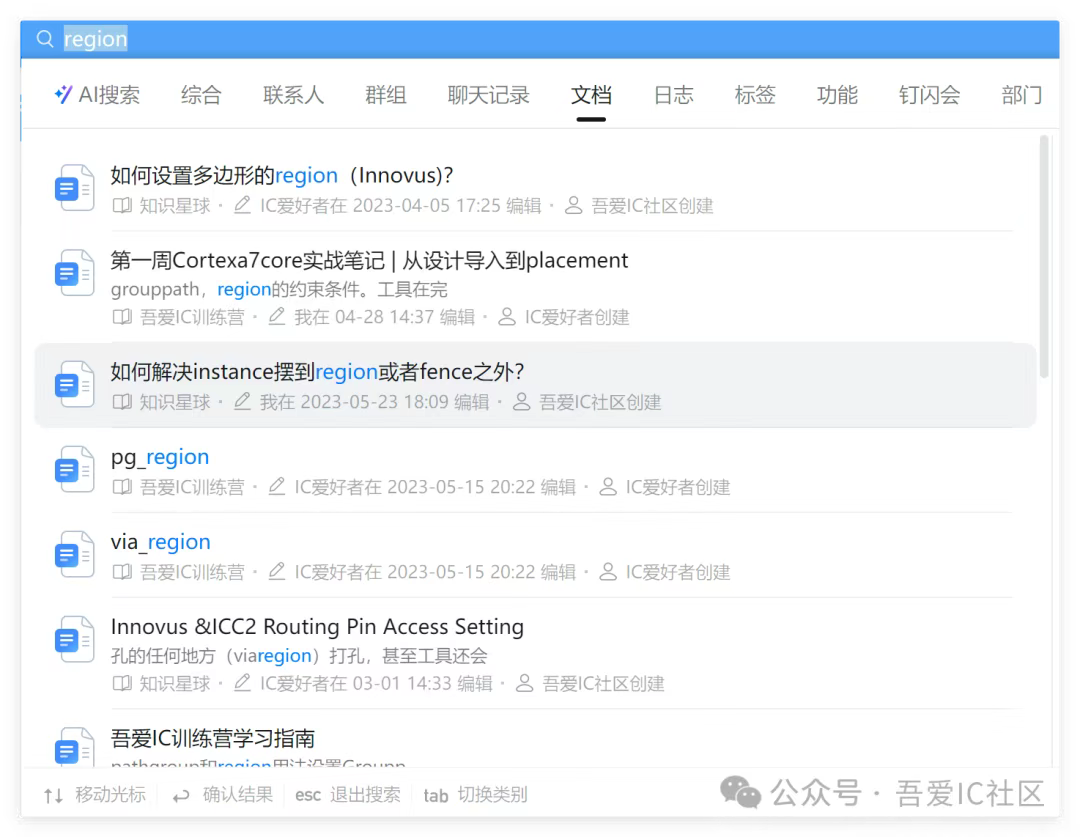Switch to the 综合 tab
Viewport: 1080px width, 837px height.
pos(201,94)
